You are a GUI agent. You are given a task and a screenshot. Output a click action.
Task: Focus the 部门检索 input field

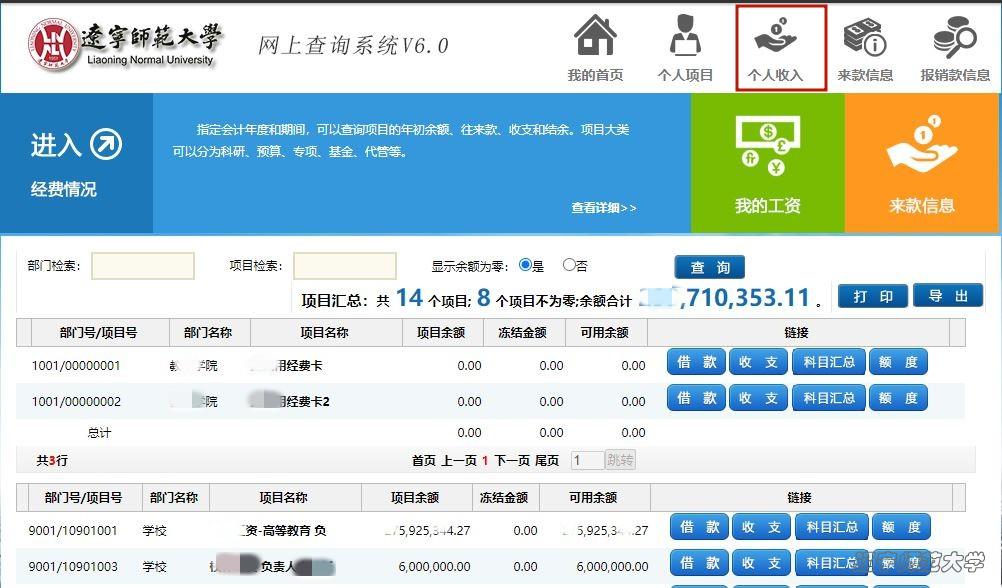(142, 266)
